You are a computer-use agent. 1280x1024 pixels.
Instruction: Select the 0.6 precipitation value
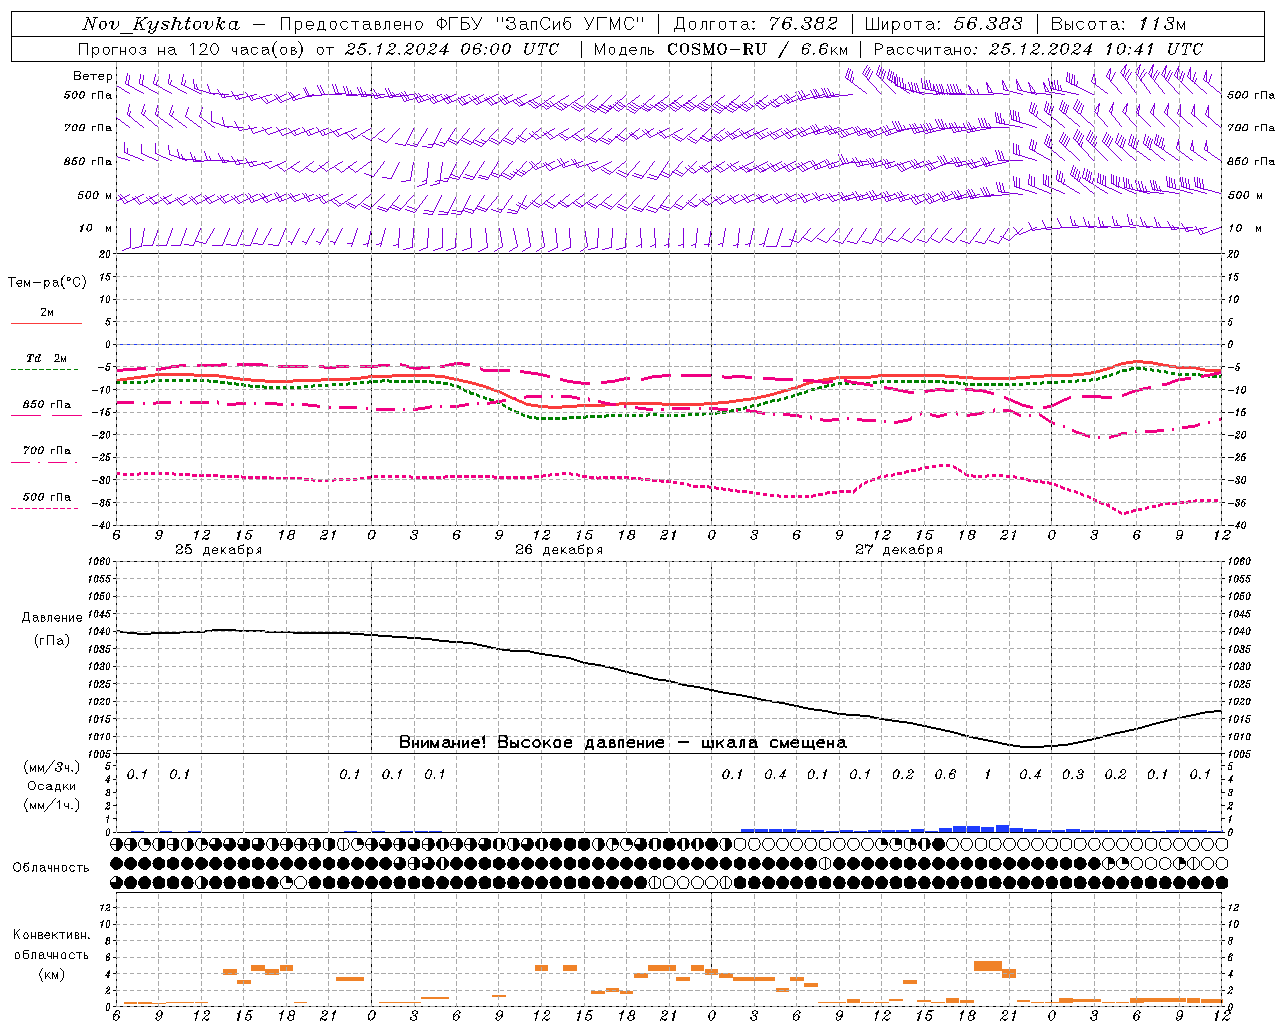pos(945,774)
